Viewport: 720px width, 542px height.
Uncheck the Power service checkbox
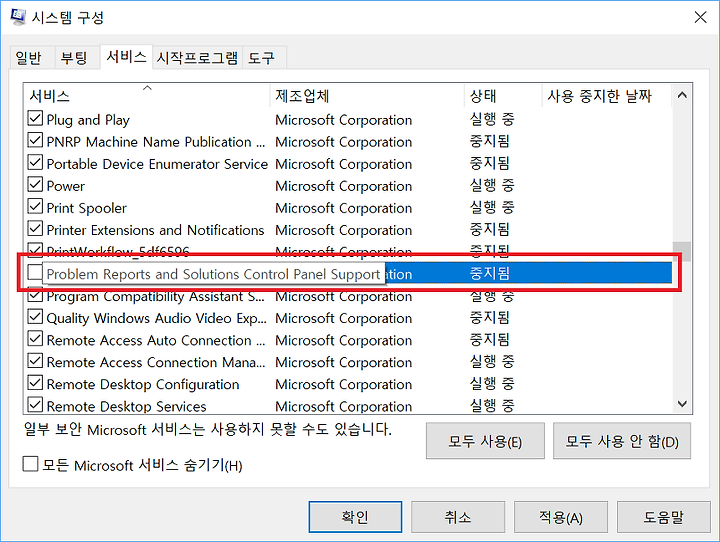(35, 185)
